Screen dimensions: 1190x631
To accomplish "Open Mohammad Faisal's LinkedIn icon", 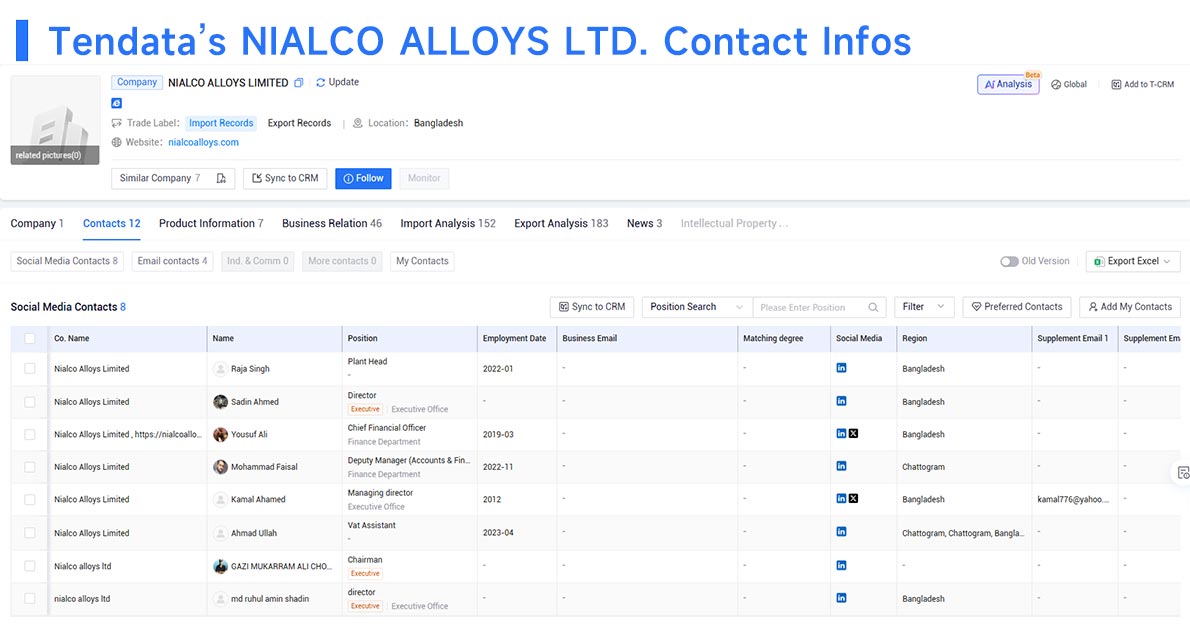I will (841, 466).
